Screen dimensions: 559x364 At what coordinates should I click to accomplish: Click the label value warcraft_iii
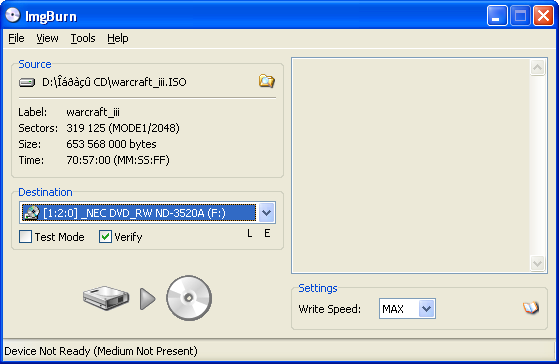click(x=93, y=112)
